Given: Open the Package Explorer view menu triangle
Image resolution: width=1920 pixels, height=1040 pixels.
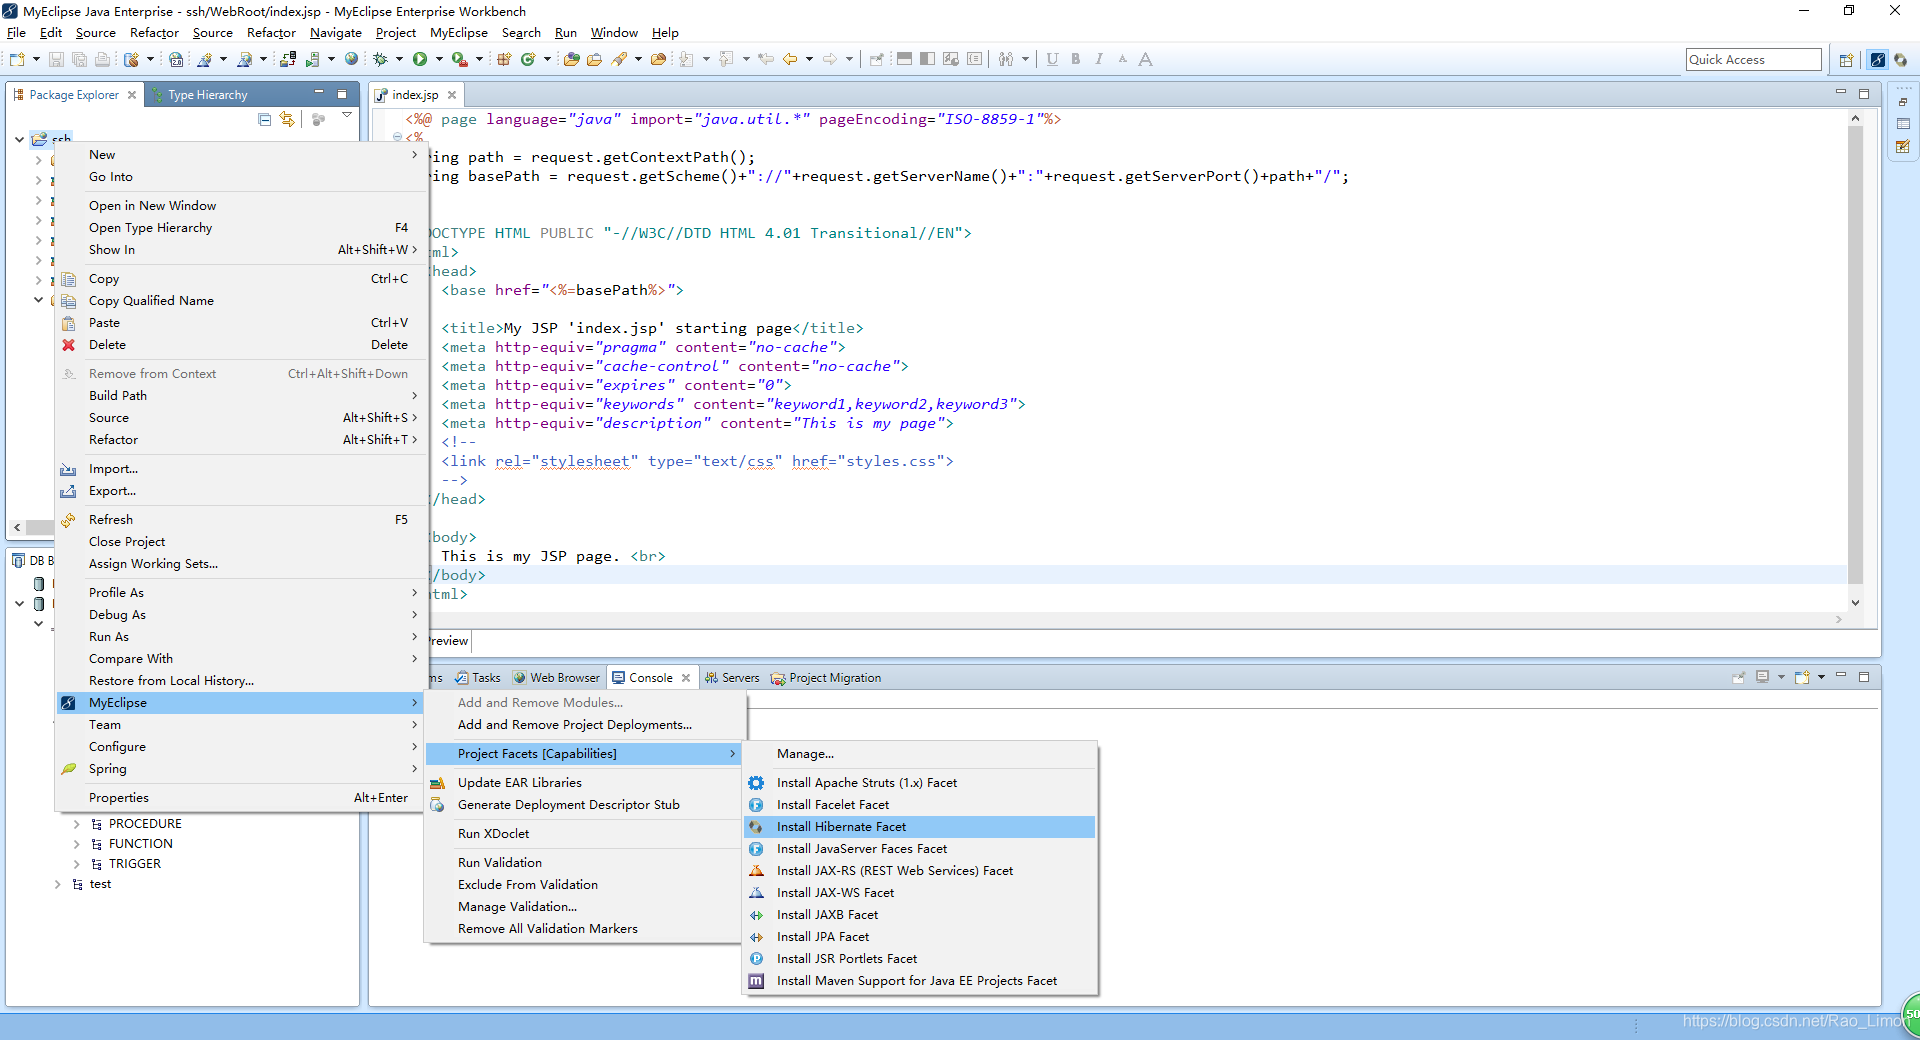Looking at the screenshot, I should (347, 116).
